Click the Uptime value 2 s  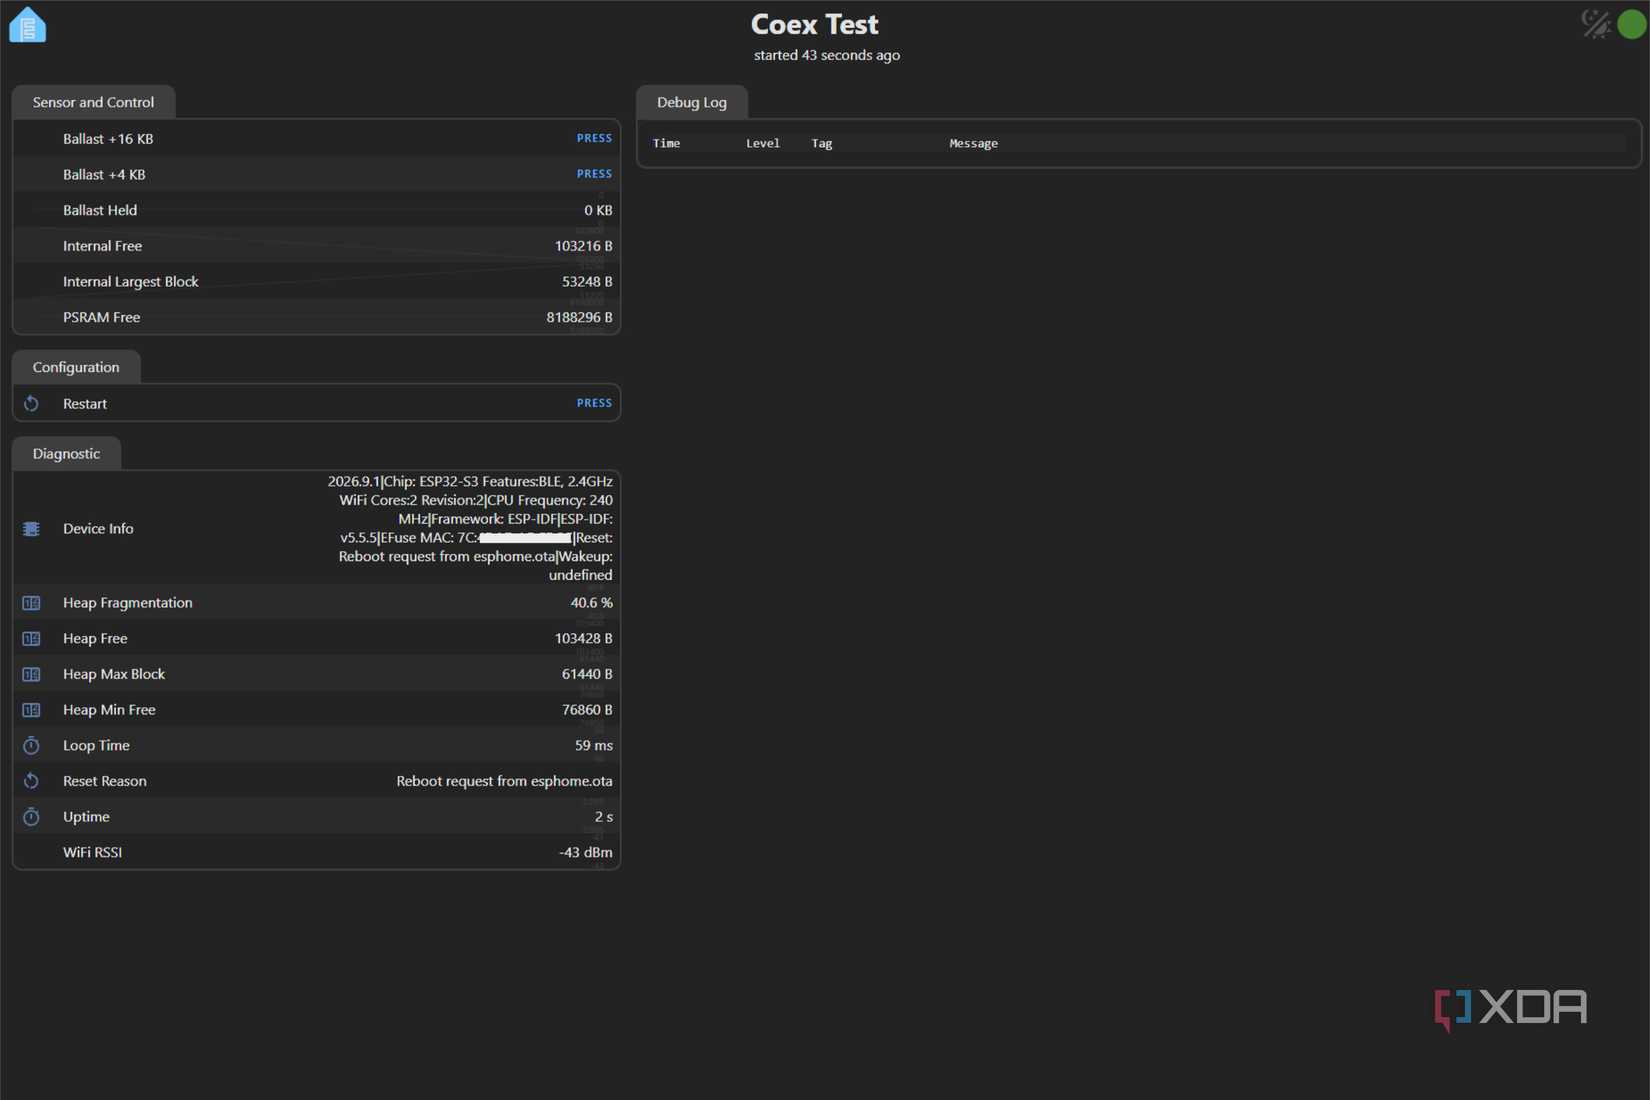click(x=604, y=817)
